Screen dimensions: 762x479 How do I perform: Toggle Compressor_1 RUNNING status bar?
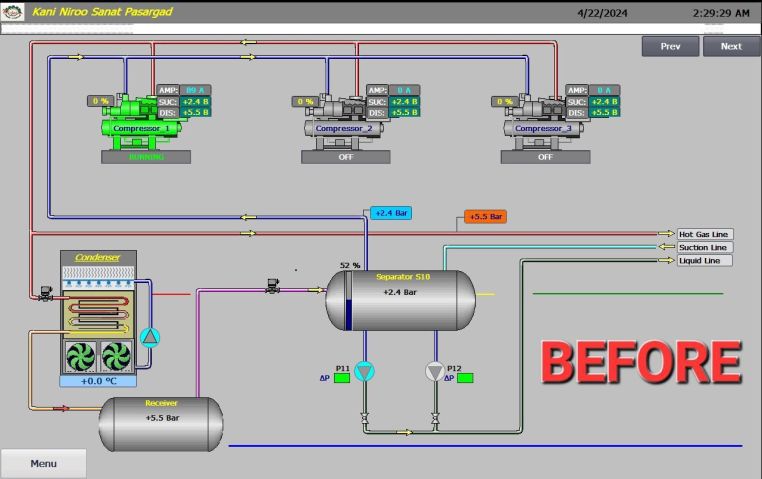click(x=145, y=157)
